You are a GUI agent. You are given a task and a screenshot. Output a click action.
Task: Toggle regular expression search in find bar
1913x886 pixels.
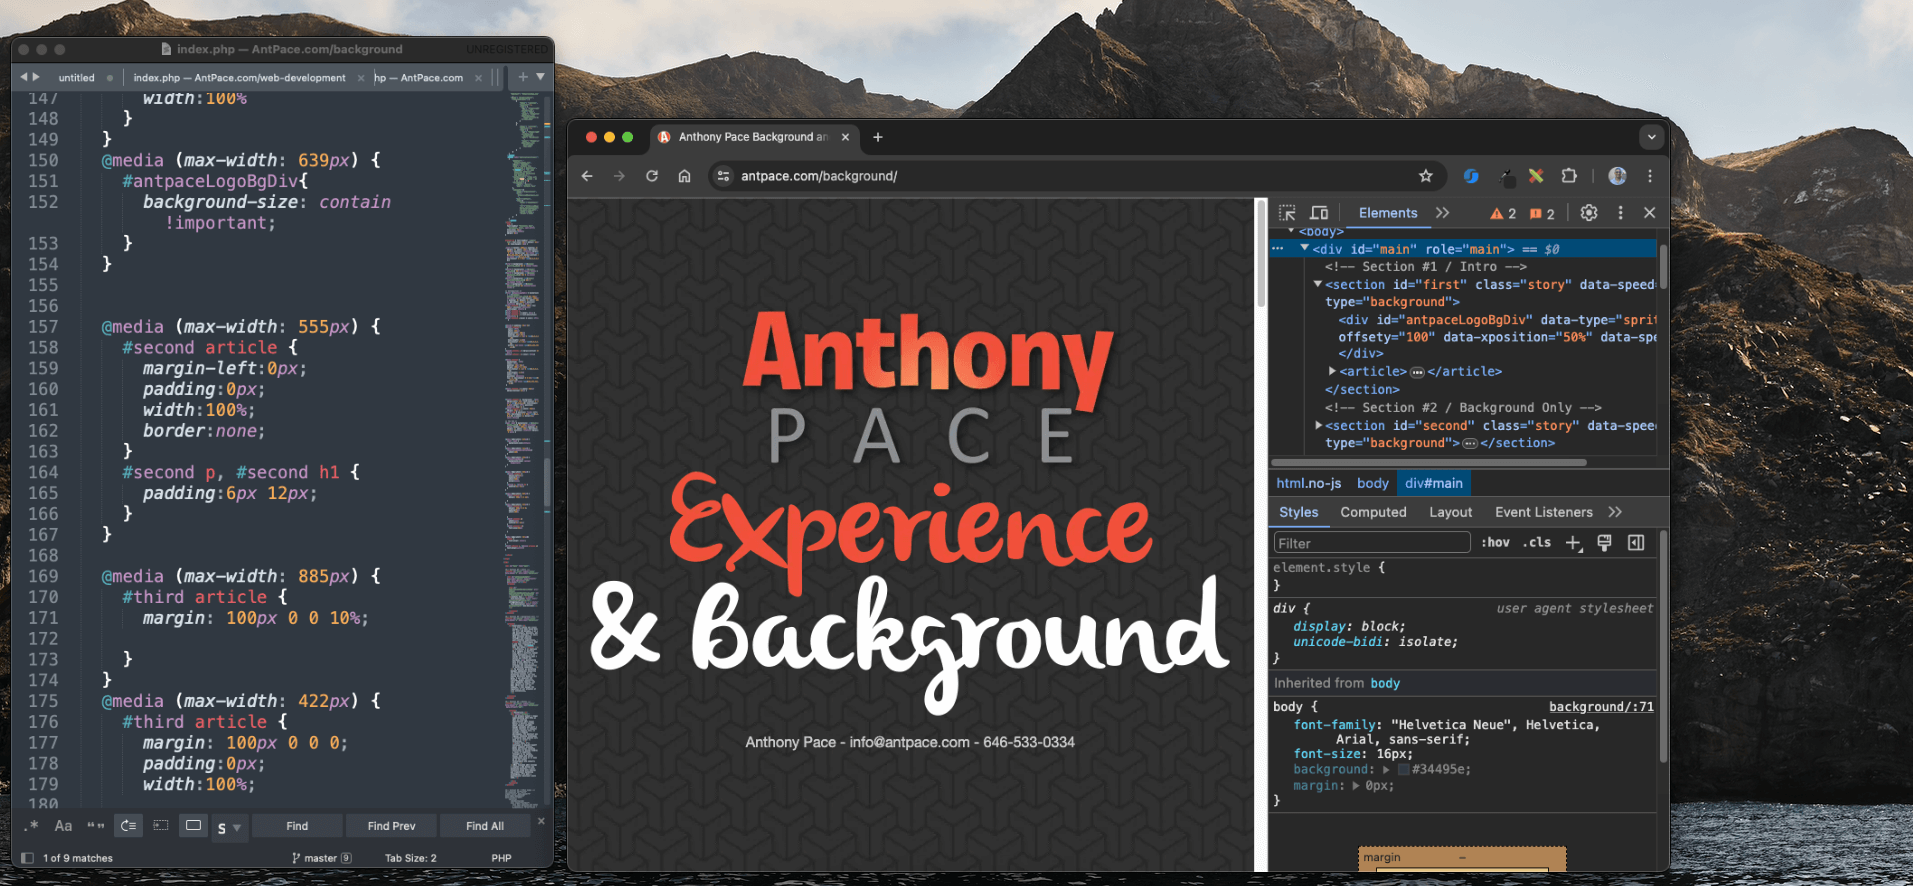click(x=32, y=826)
